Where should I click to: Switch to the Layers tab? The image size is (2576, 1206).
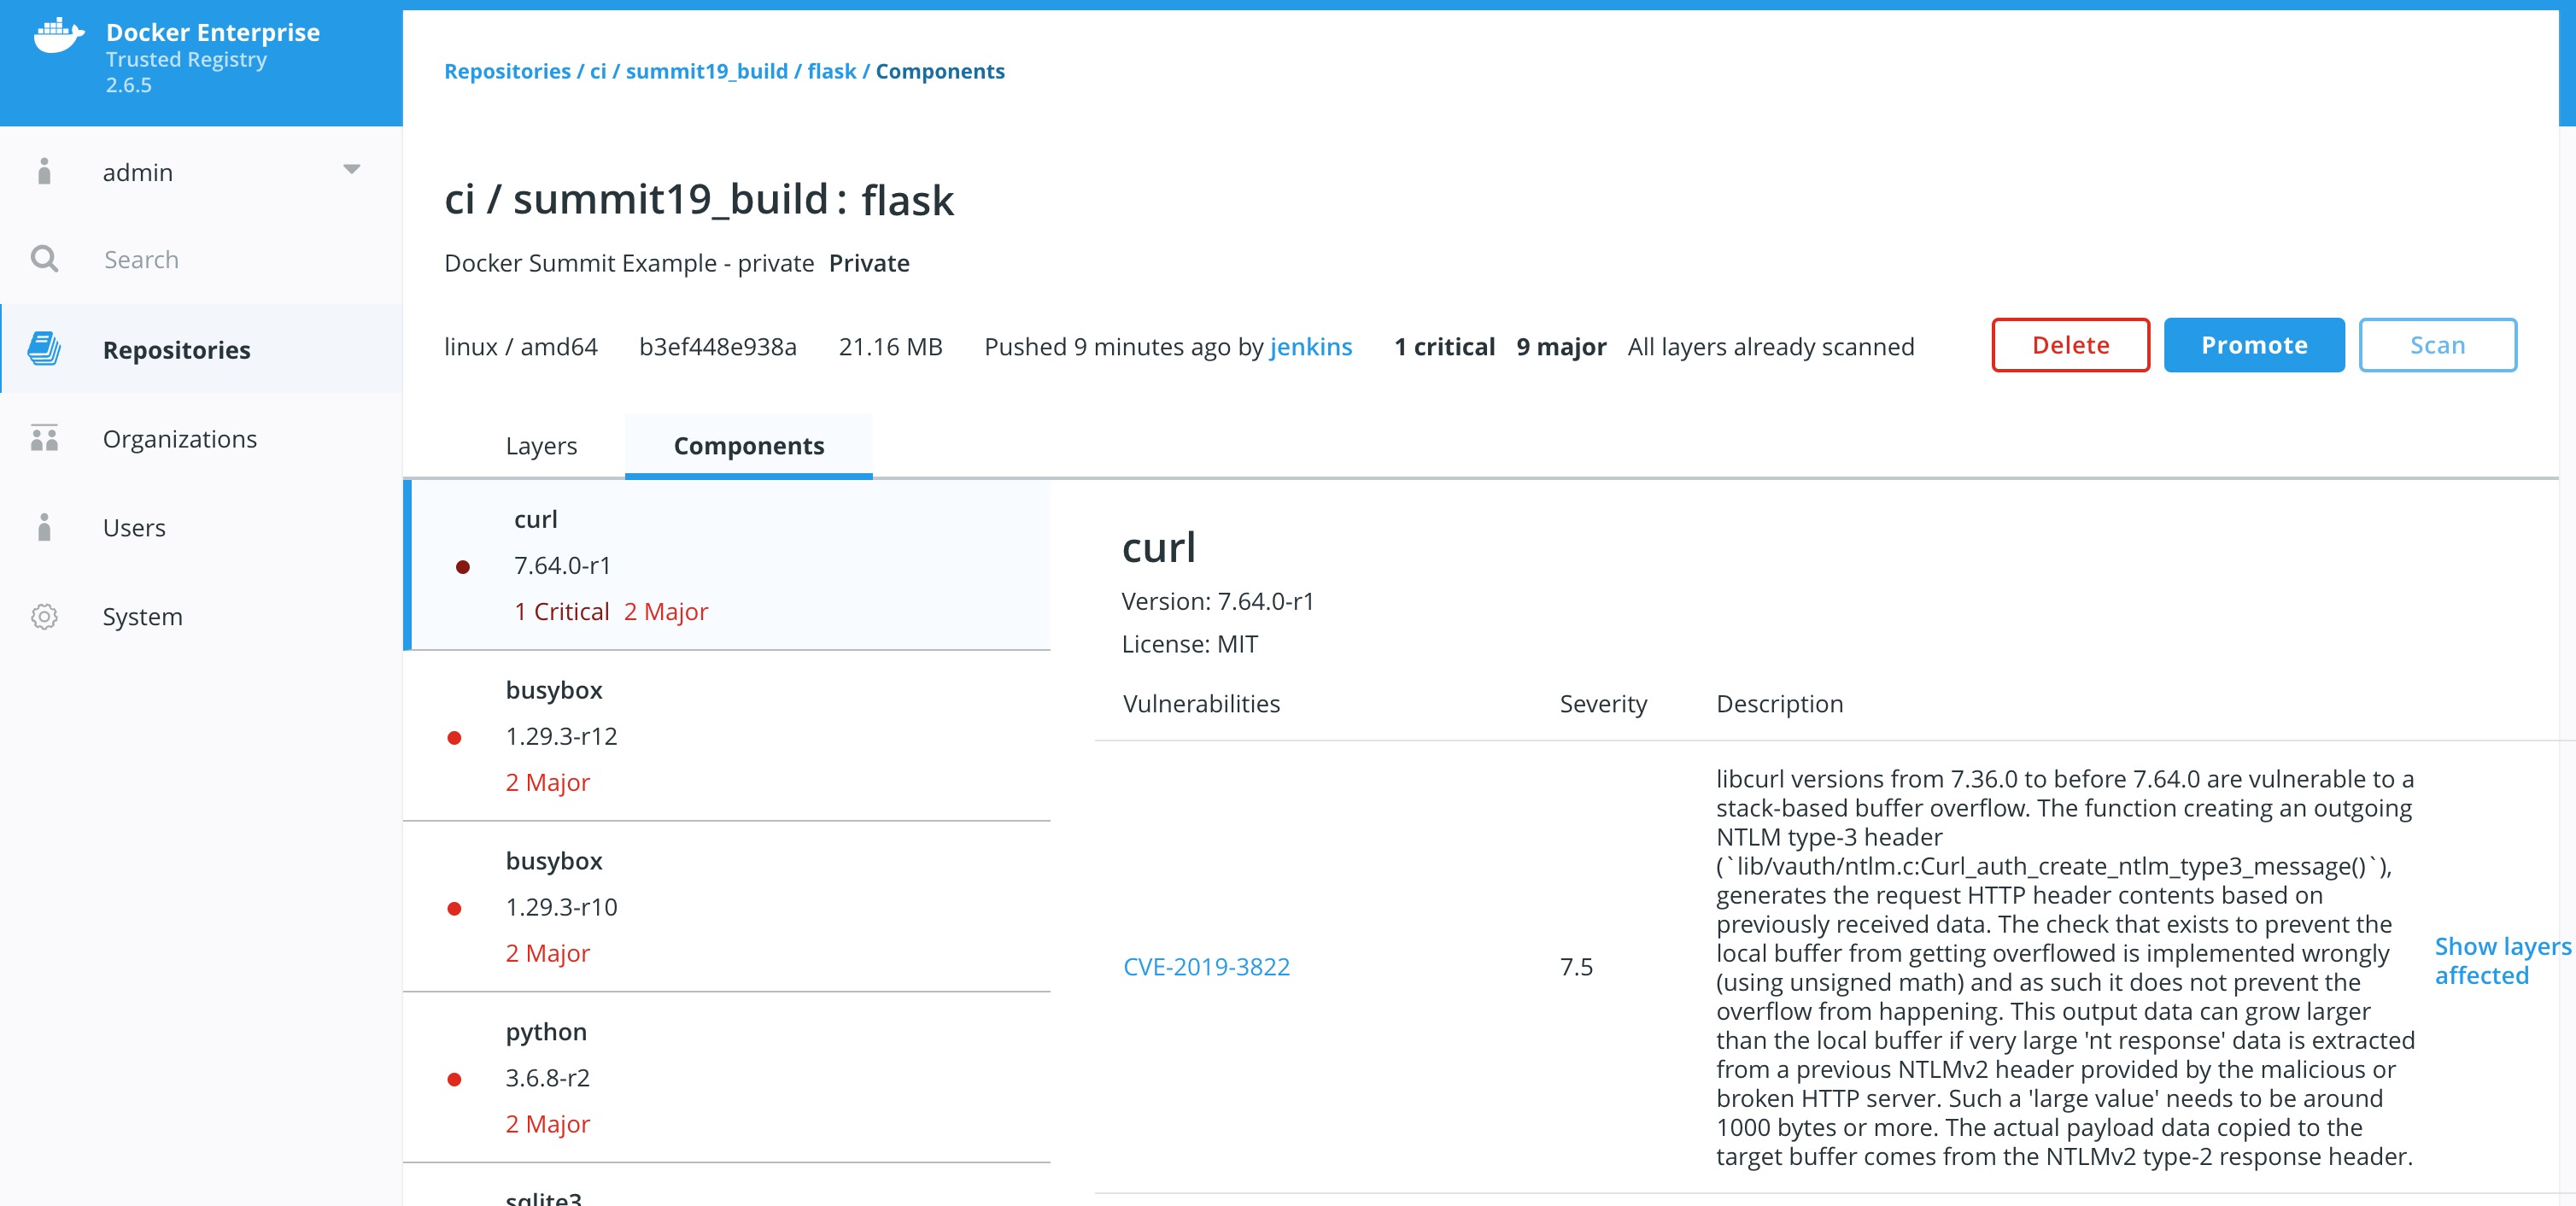pos(541,446)
